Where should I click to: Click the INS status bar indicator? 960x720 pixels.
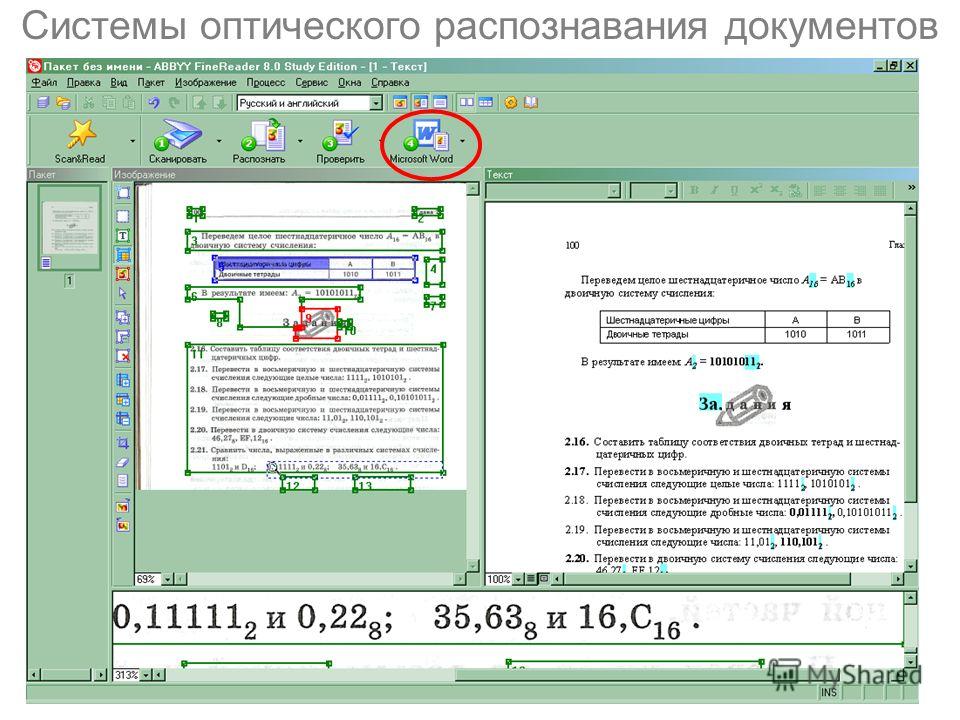point(829,692)
